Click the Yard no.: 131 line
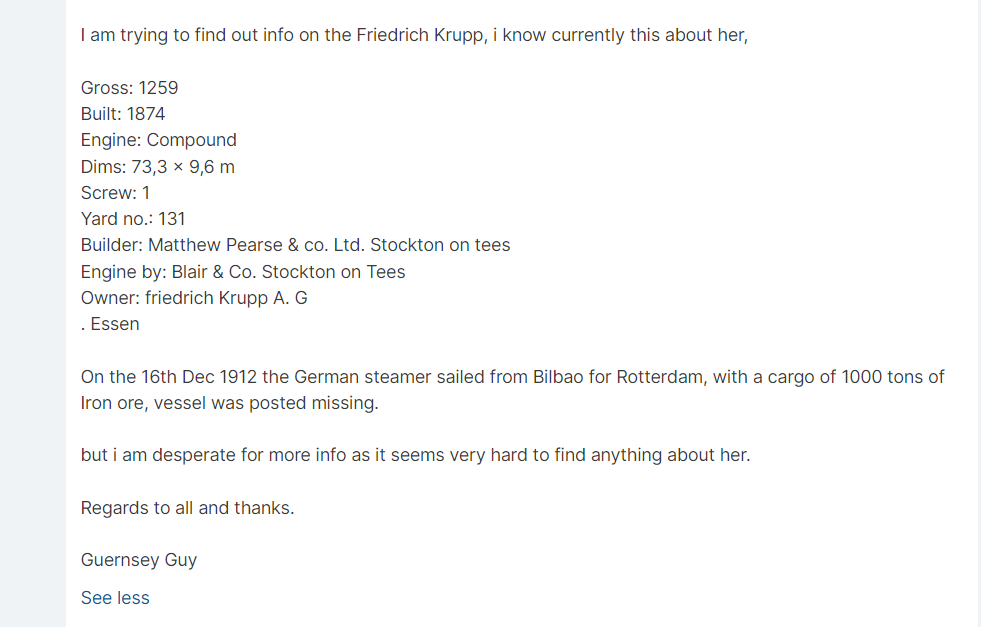The height and width of the screenshot is (627, 981). [x=133, y=219]
